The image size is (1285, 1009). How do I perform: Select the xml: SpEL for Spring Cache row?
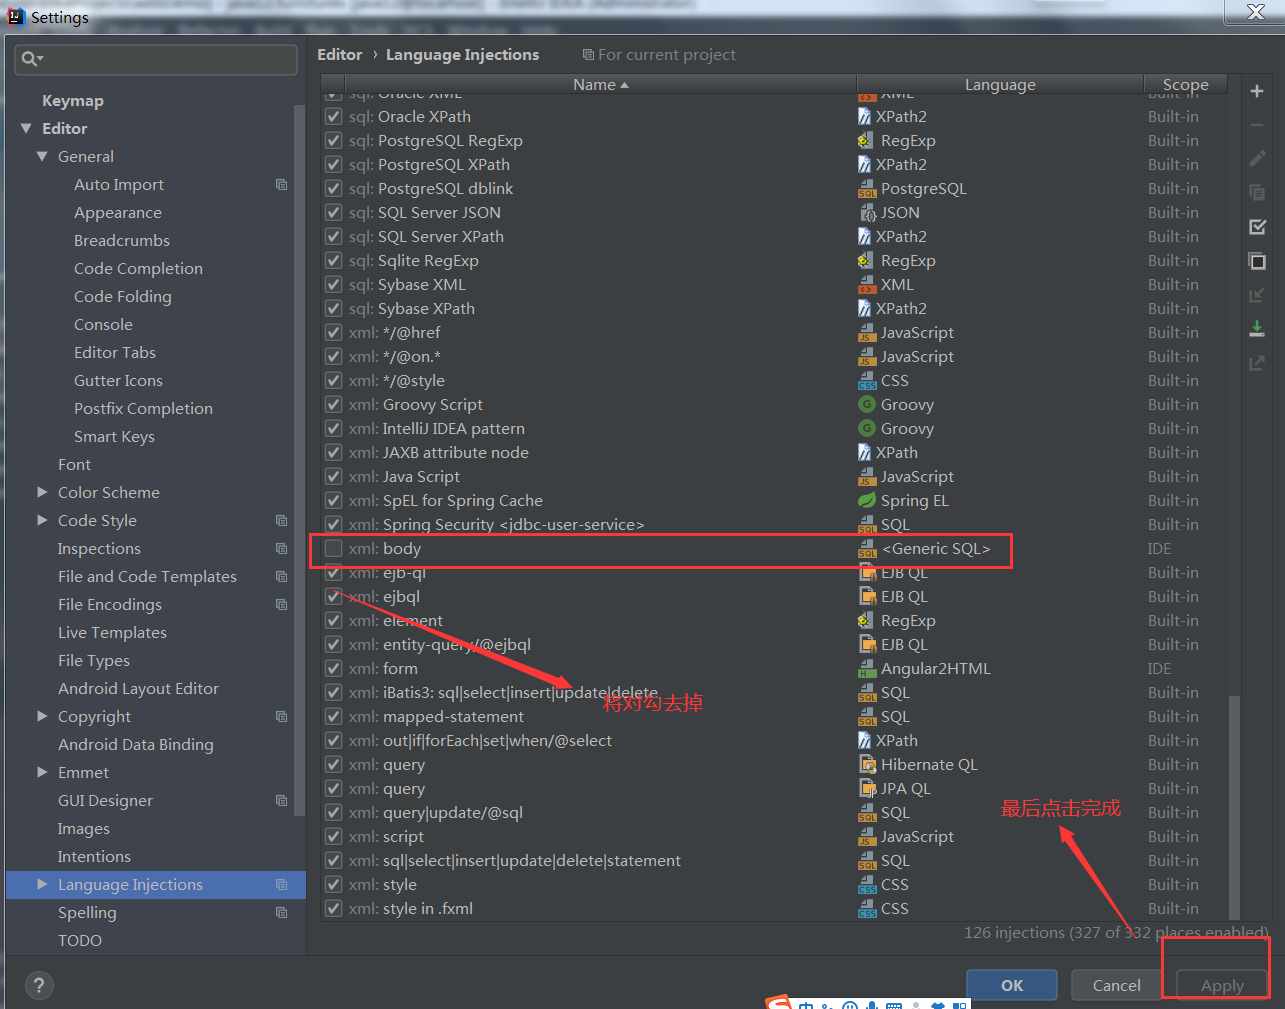tap(775, 500)
